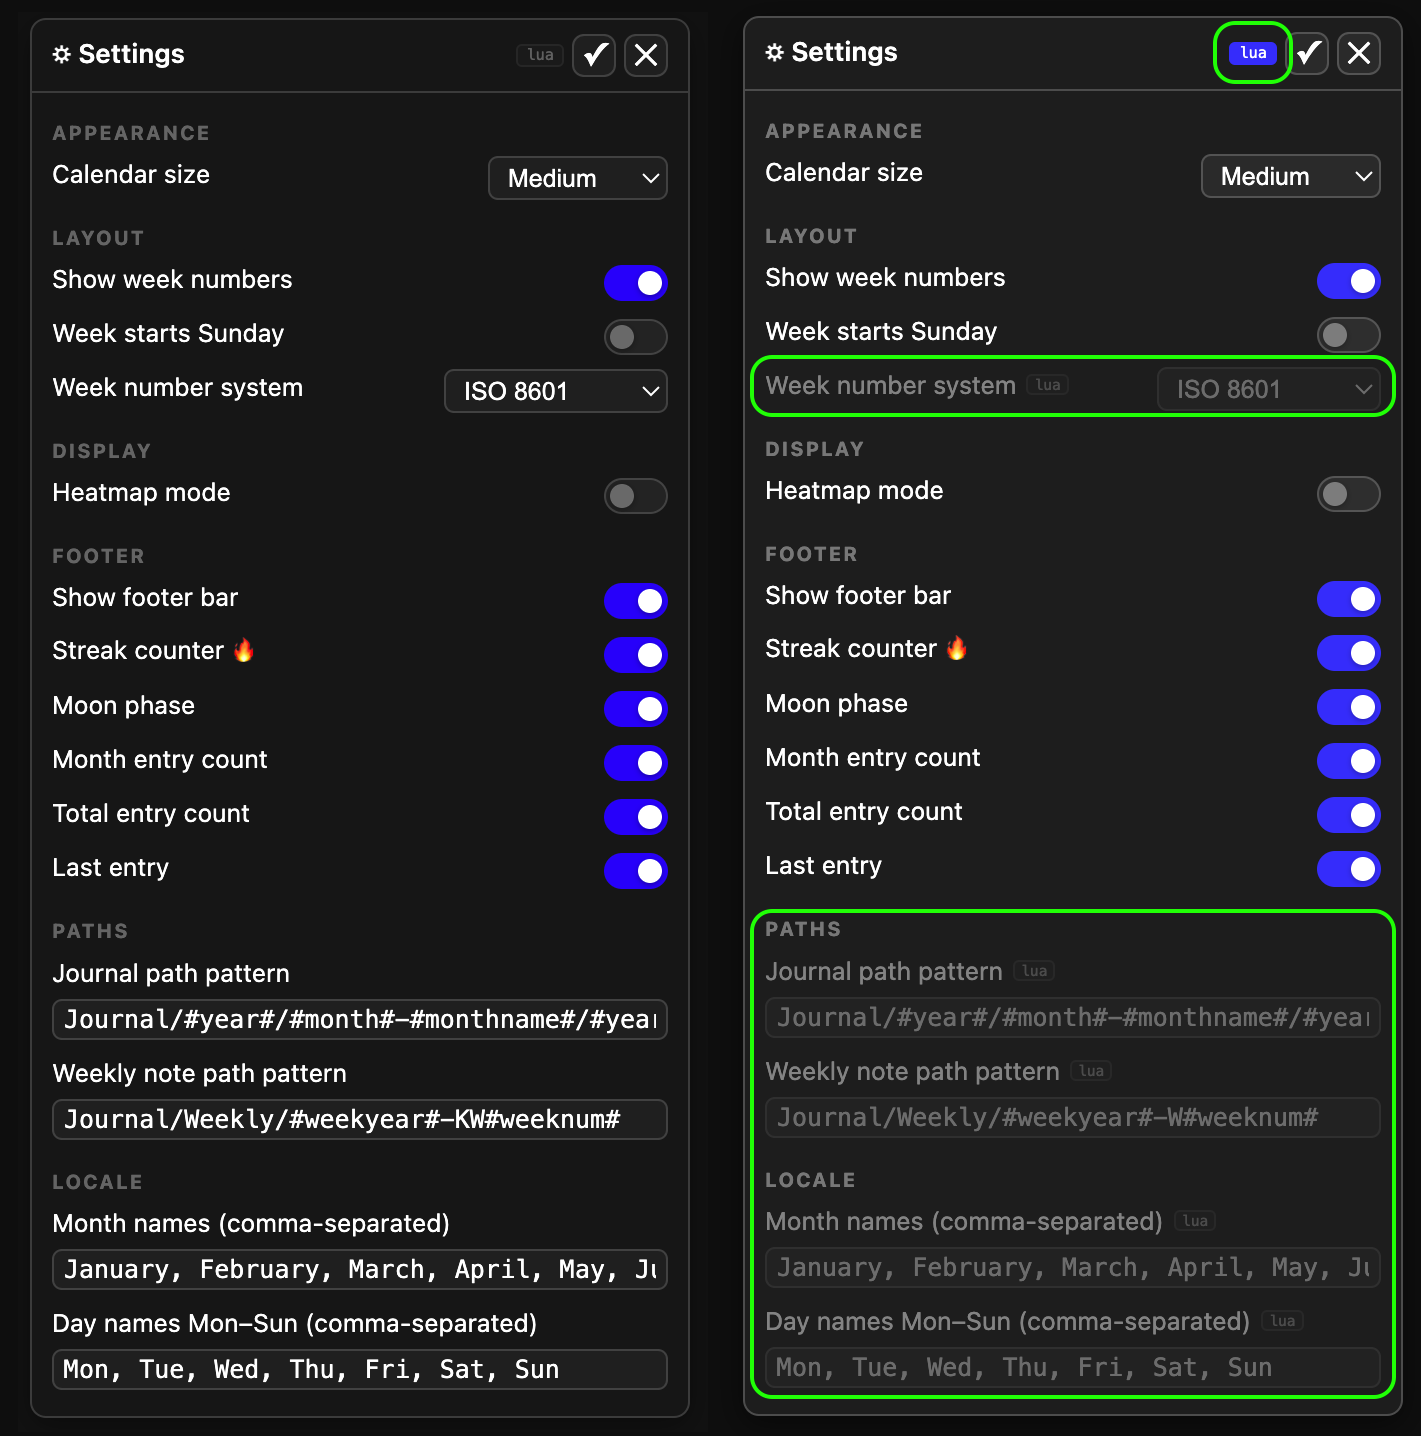Enable Week starts Sunday in right panel

1348,335
